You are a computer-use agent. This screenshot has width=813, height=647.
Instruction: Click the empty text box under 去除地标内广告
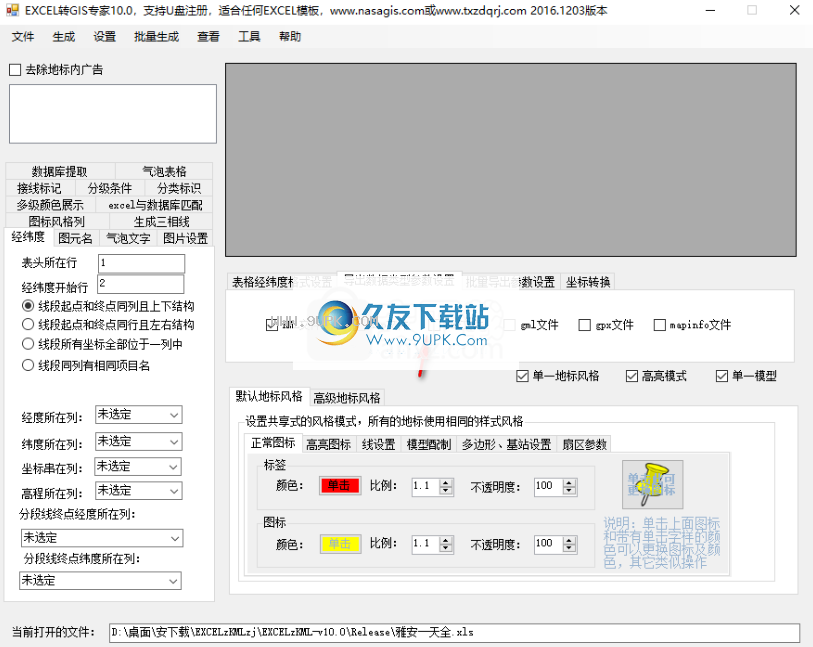click(113, 114)
